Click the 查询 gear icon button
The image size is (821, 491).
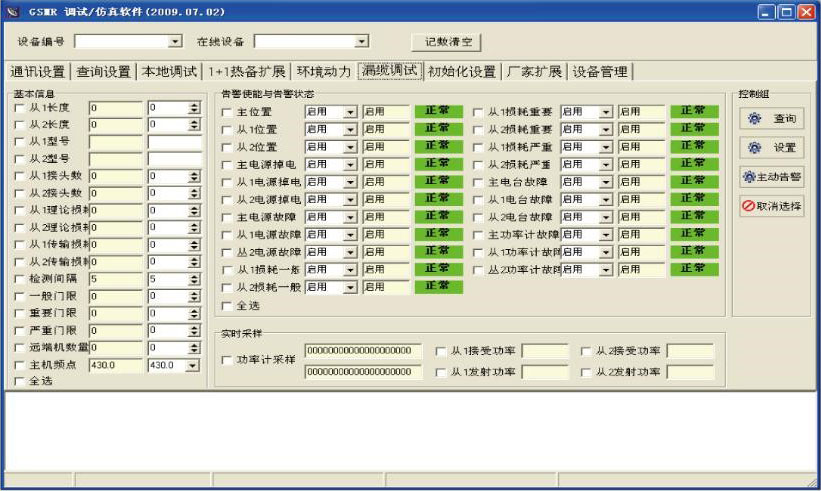point(755,119)
